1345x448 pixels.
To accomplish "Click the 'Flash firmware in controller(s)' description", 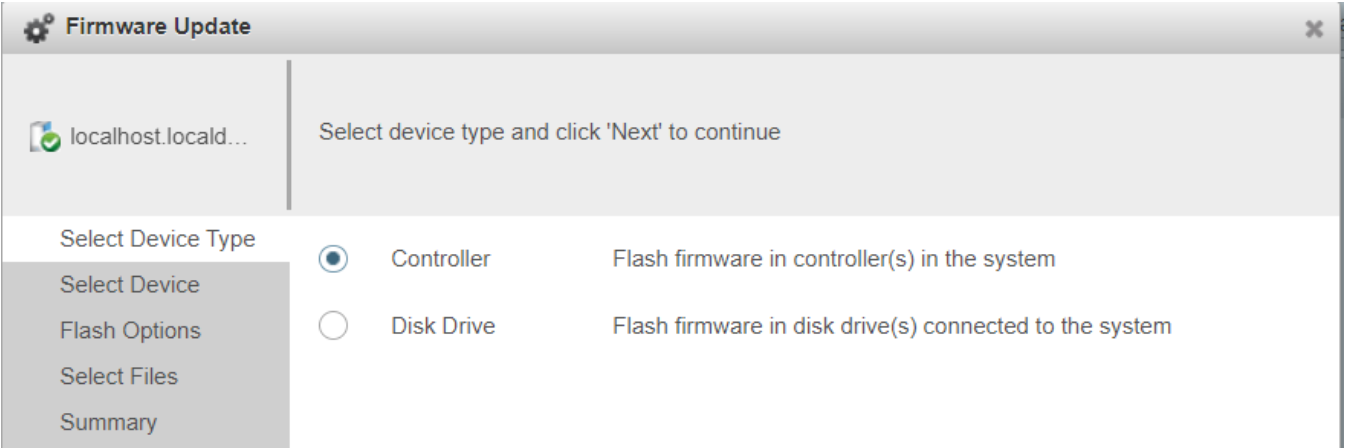I will pos(834,259).
